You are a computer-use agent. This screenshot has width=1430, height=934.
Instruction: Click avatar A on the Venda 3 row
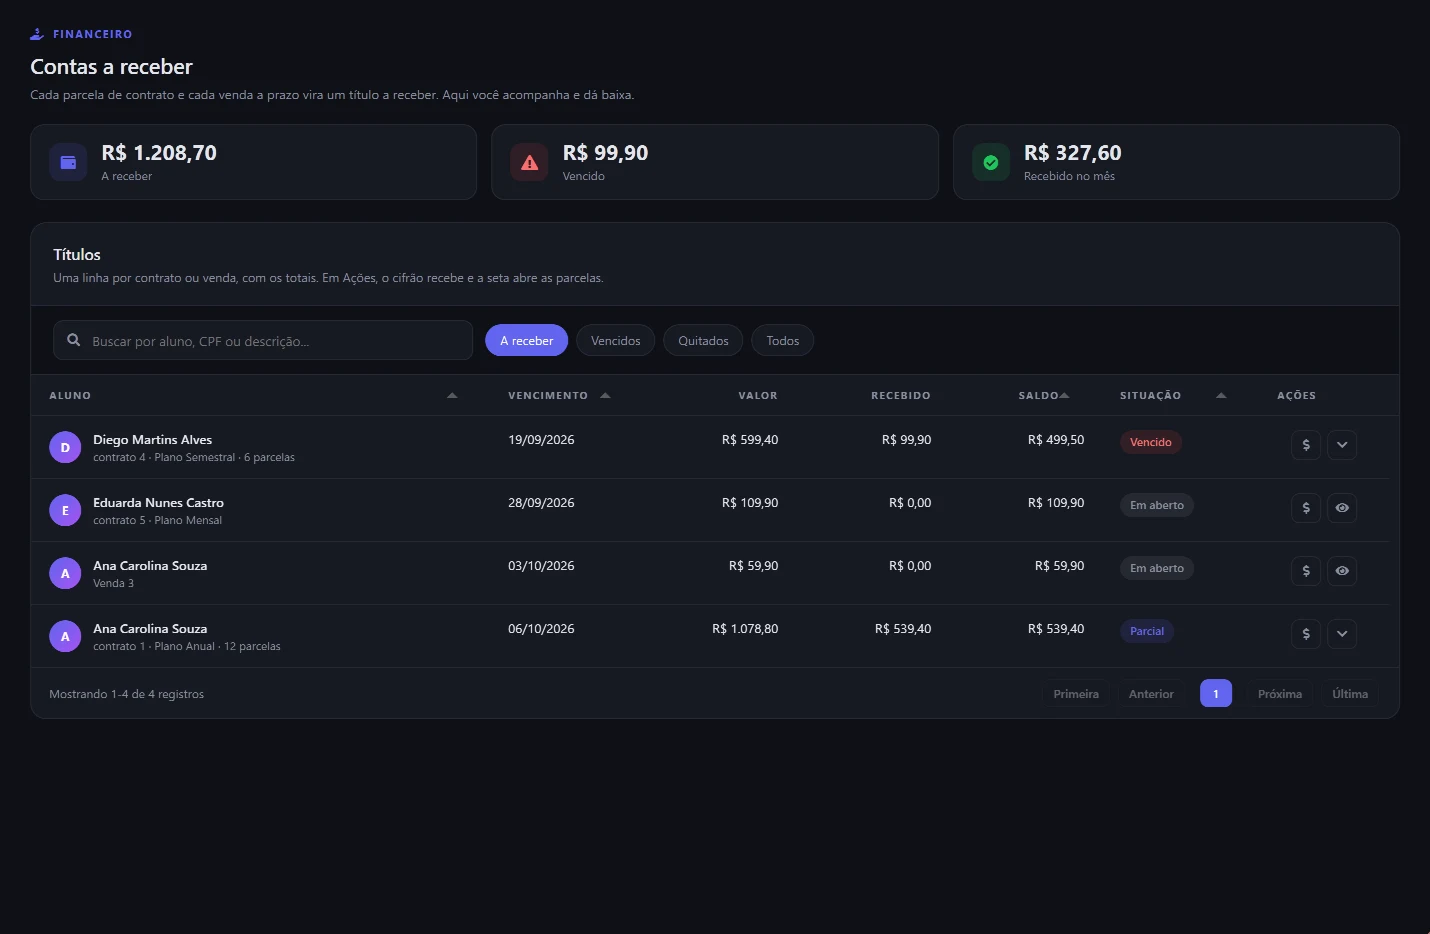pyautogui.click(x=65, y=573)
